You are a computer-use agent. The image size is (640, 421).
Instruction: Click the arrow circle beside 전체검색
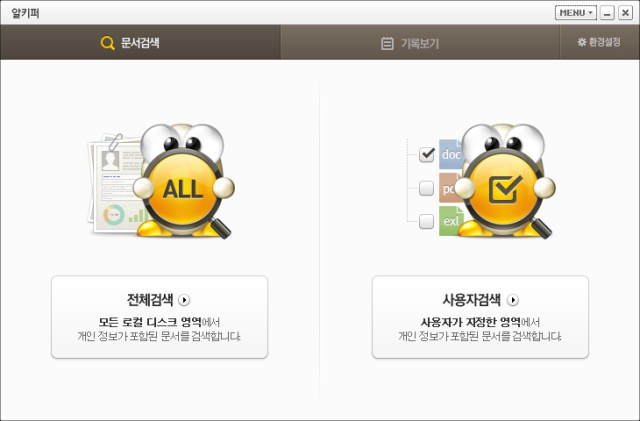click(x=184, y=300)
